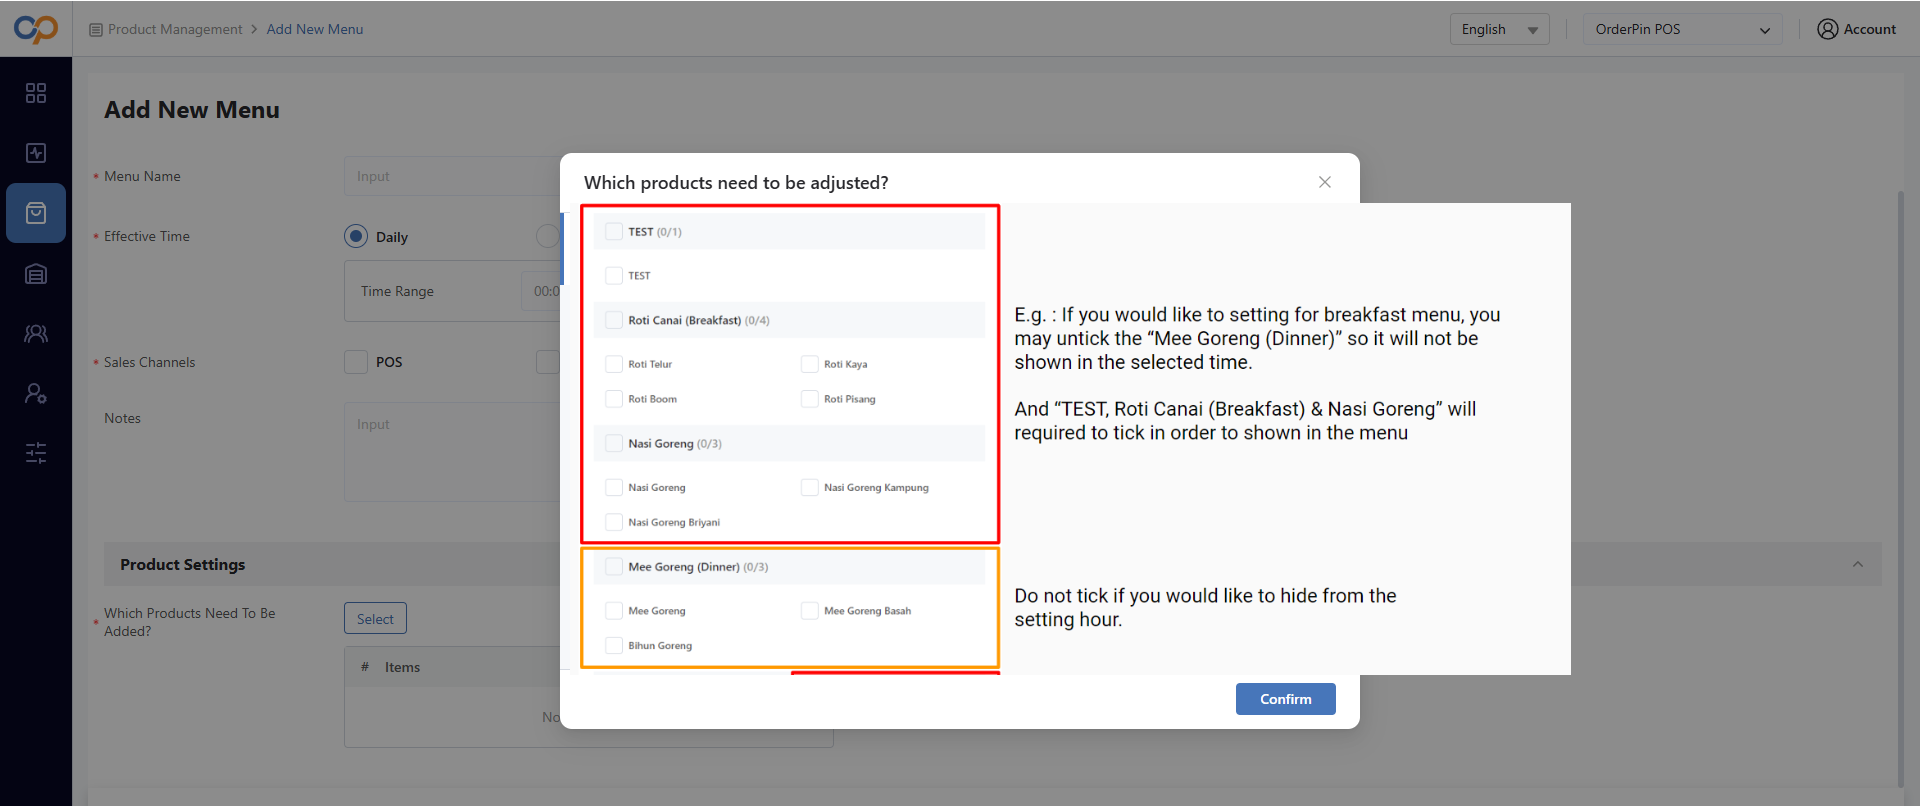The width and height of the screenshot is (1920, 806).
Task: Focus the Menu Name input field
Action: [452, 176]
